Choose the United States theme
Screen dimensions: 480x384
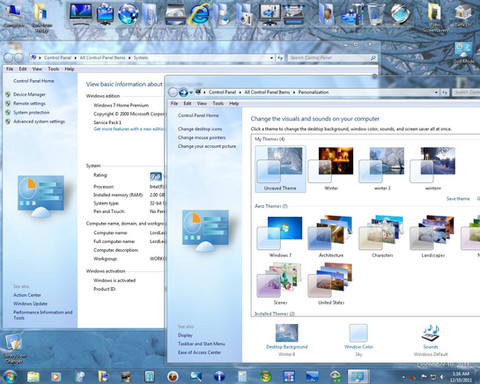[331, 284]
